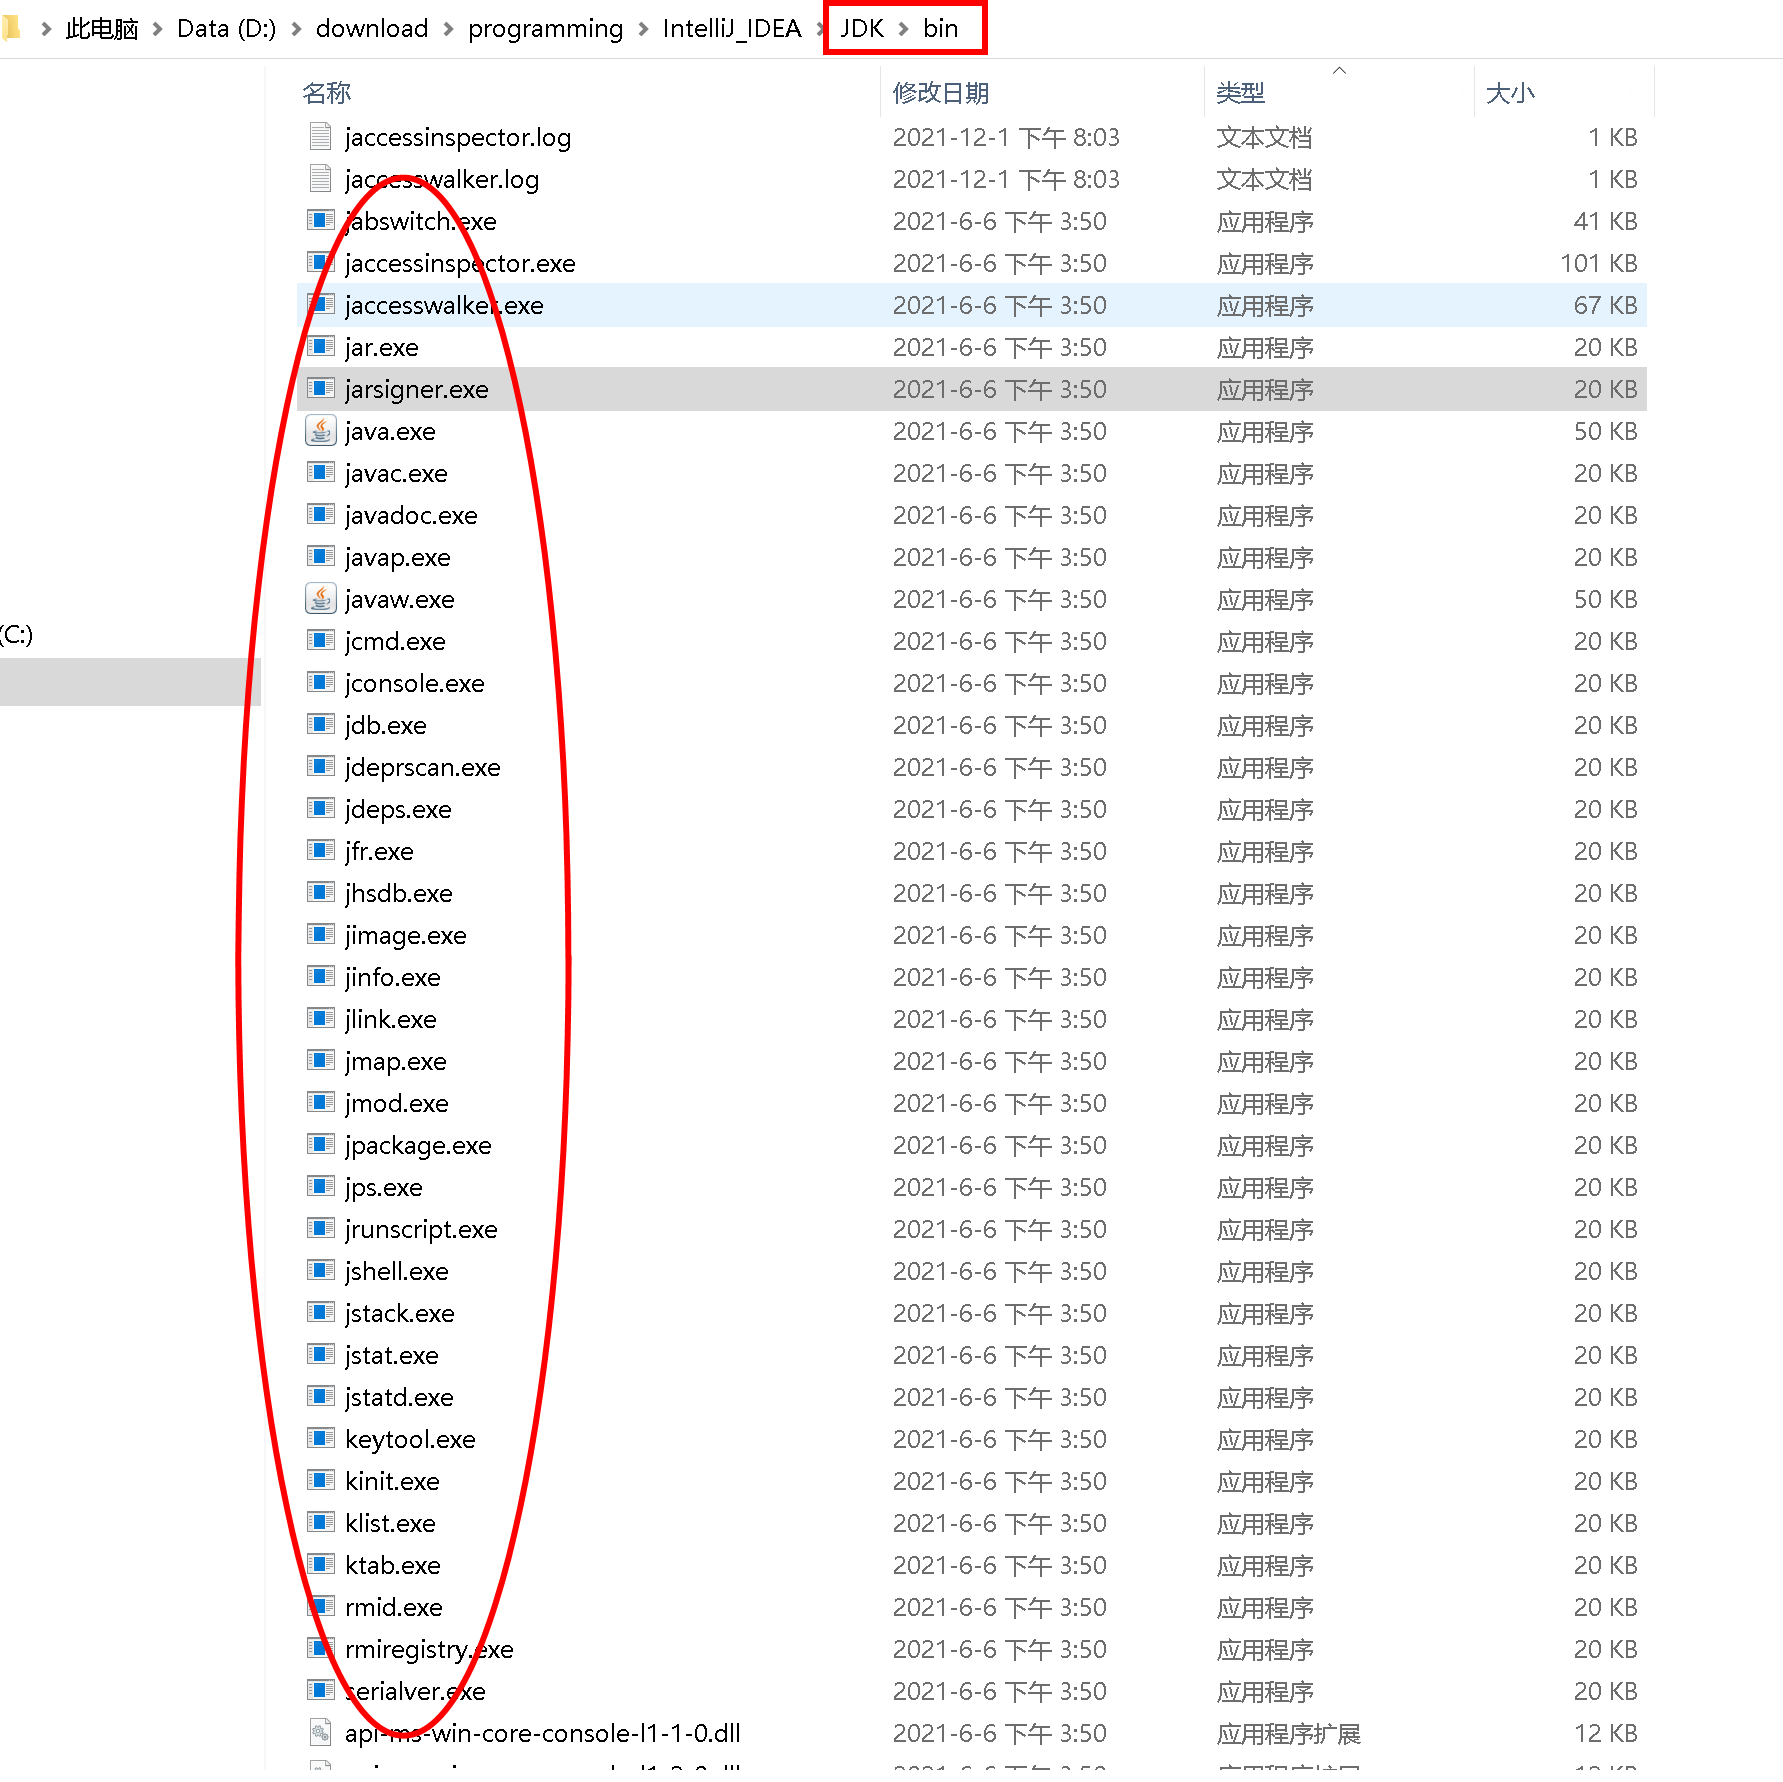The height and width of the screenshot is (1782, 1783).
Task: Click the jar.exe application icon
Action: click(x=320, y=346)
